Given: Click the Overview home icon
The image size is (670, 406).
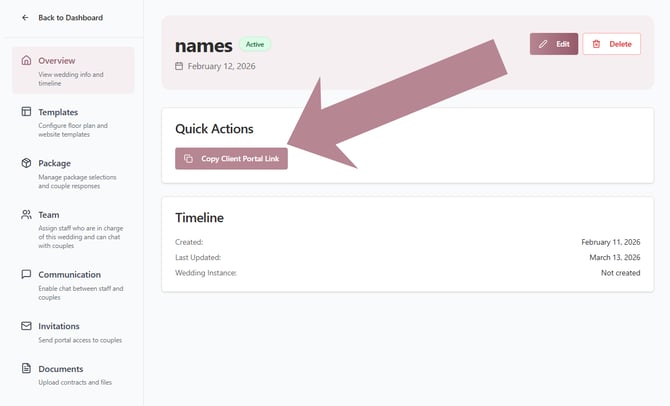Looking at the screenshot, I should (x=26, y=61).
